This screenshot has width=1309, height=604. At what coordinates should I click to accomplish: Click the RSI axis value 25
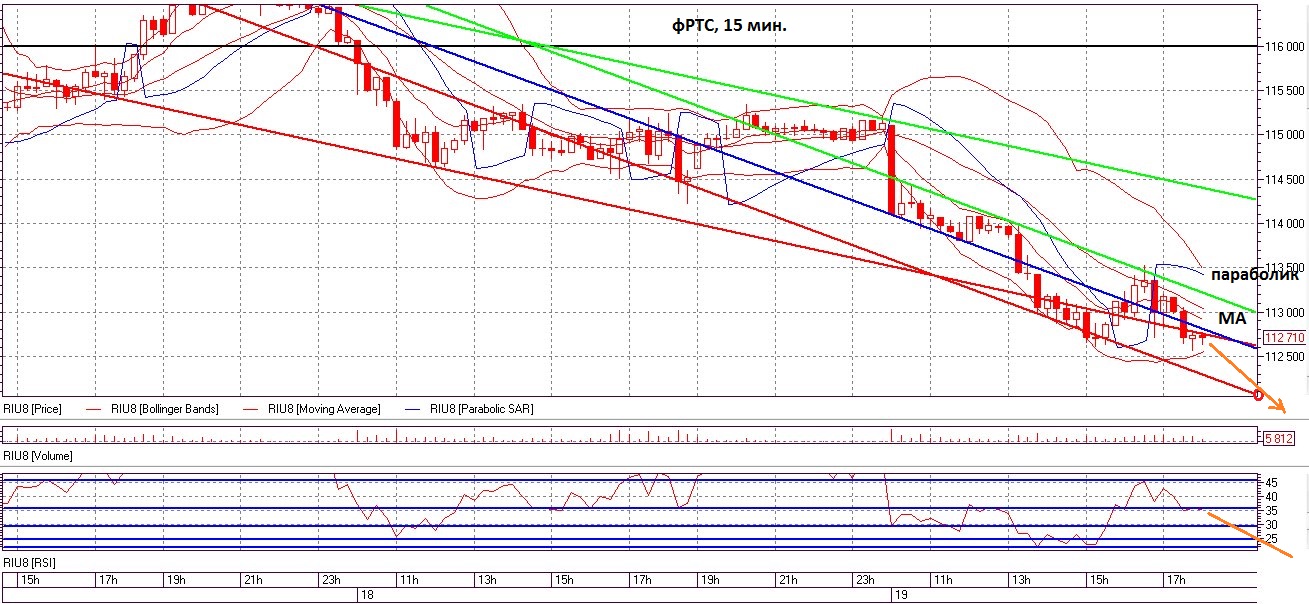pyautogui.click(x=1272, y=539)
